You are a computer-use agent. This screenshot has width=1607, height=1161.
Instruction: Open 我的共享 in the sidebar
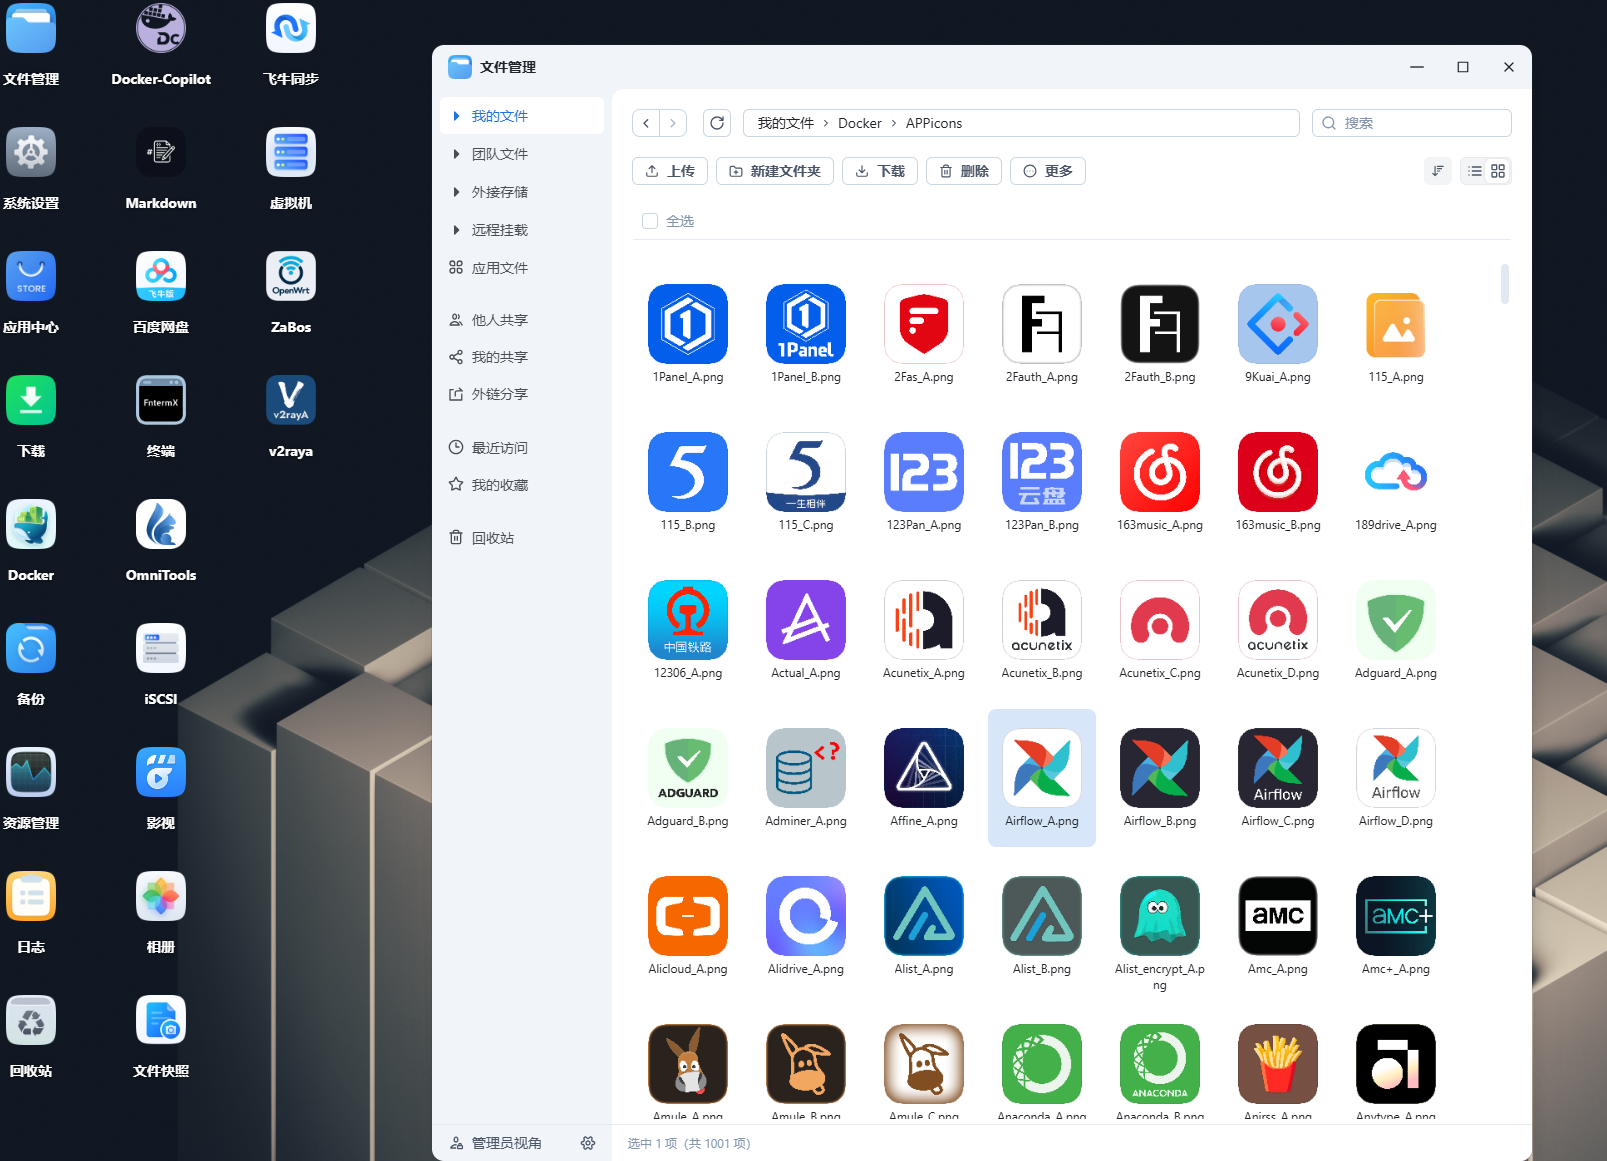pos(522,357)
